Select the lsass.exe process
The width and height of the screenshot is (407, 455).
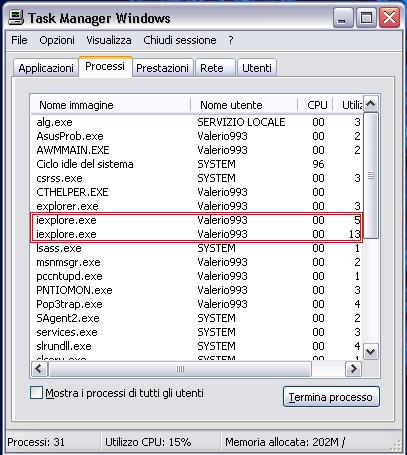coord(197,248)
